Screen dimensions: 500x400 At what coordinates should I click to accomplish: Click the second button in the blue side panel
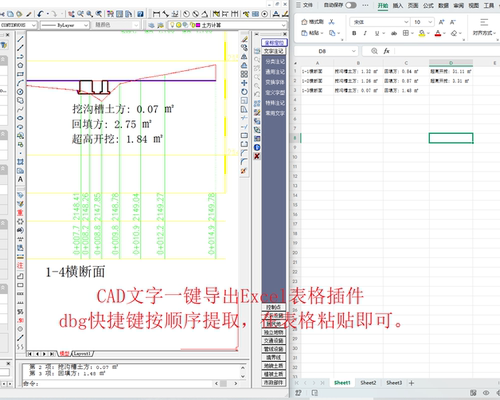(273, 51)
